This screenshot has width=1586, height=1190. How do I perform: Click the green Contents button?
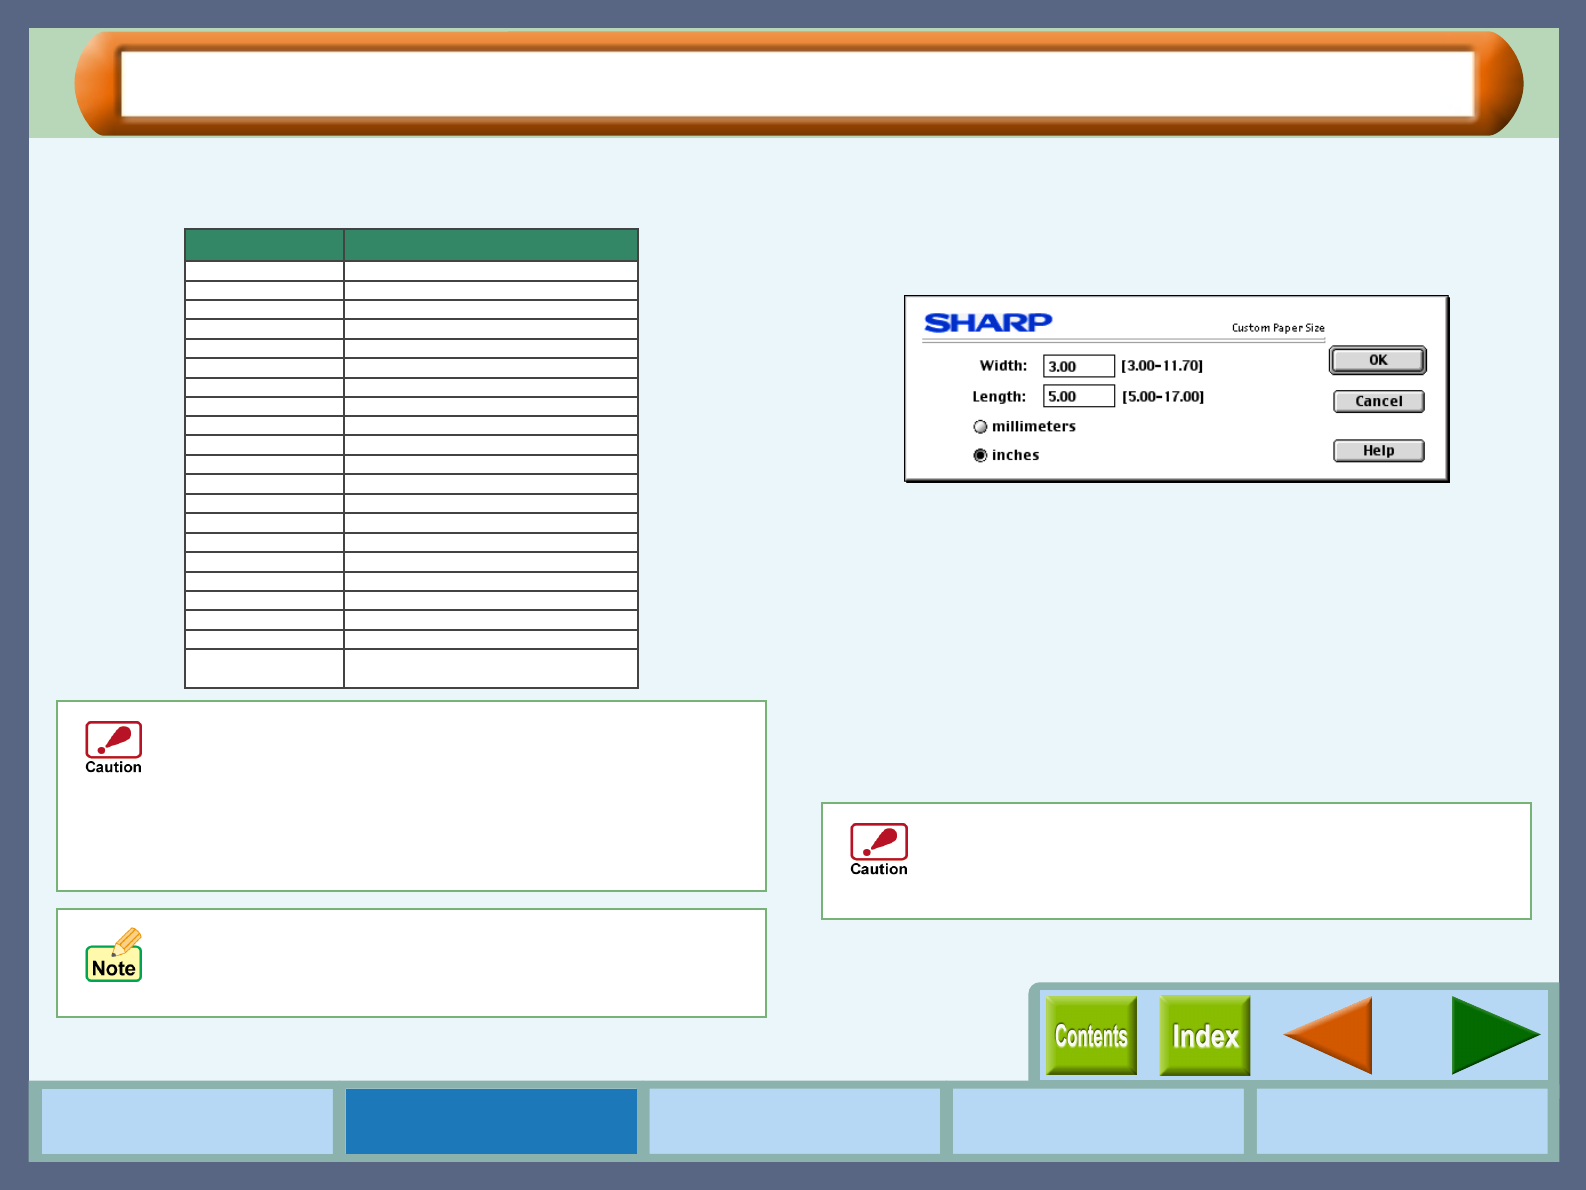pyautogui.click(x=1091, y=1036)
